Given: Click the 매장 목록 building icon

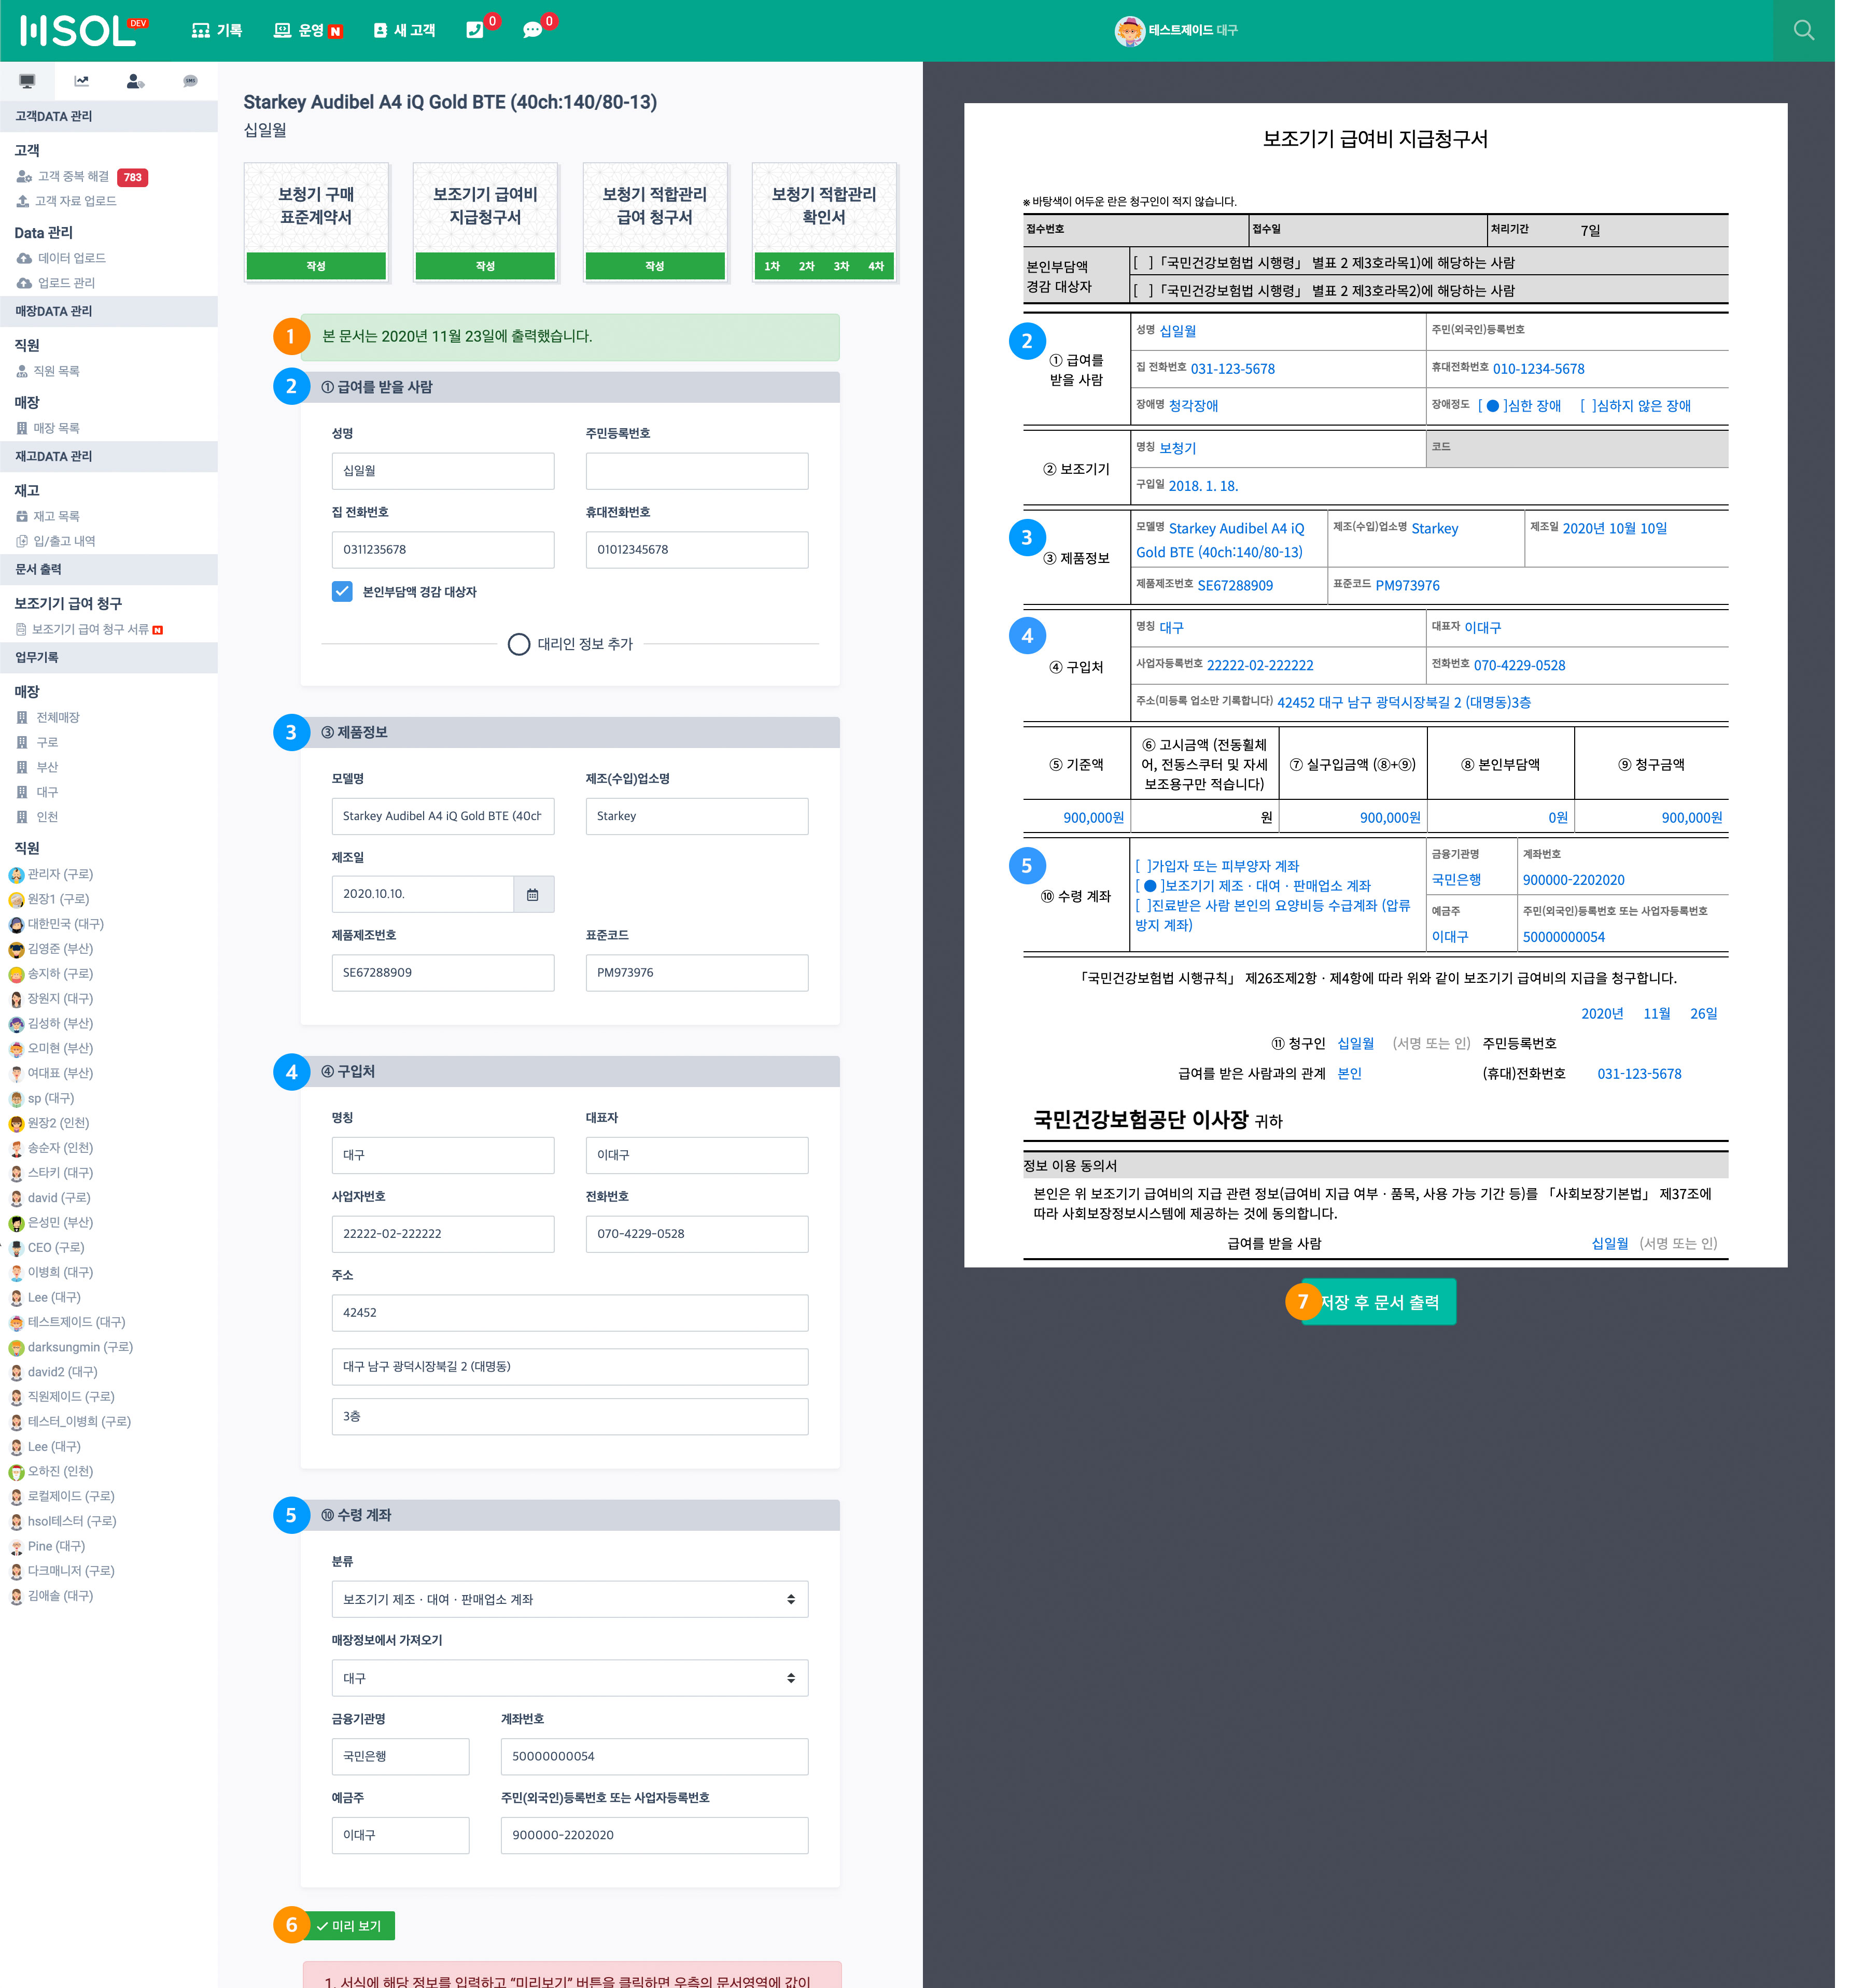Looking at the screenshot, I should point(22,428).
